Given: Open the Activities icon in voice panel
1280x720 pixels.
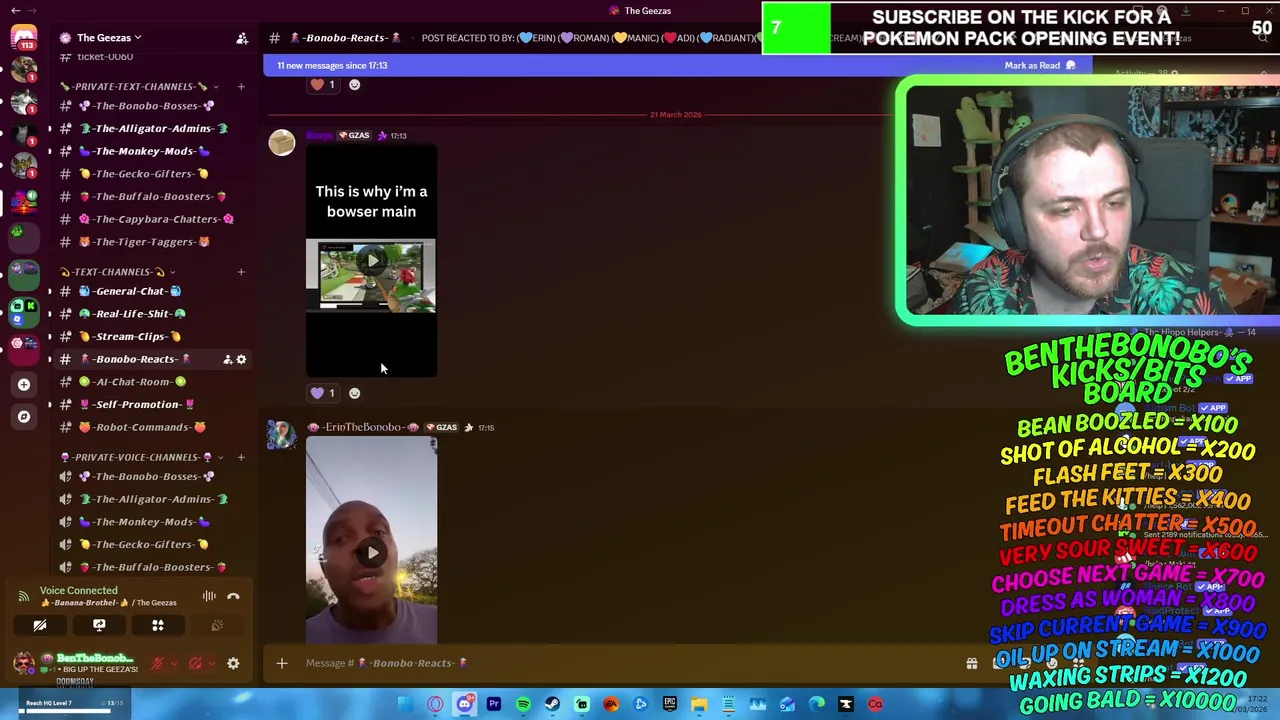Looking at the screenshot, I should point(158,625).
